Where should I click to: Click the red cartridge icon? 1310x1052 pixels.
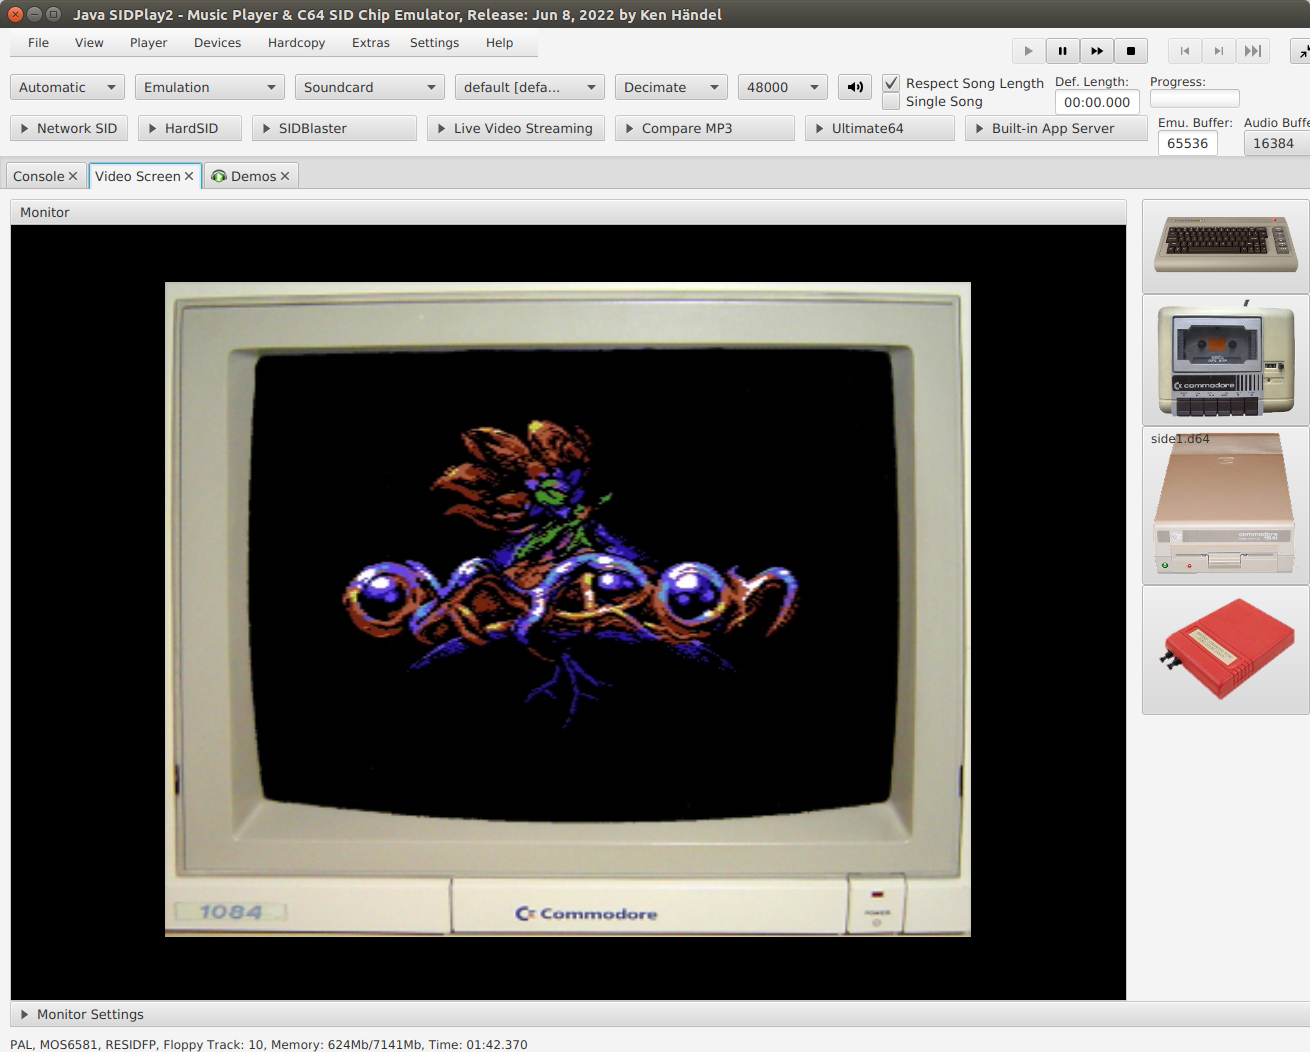[x=1225, y=650]
